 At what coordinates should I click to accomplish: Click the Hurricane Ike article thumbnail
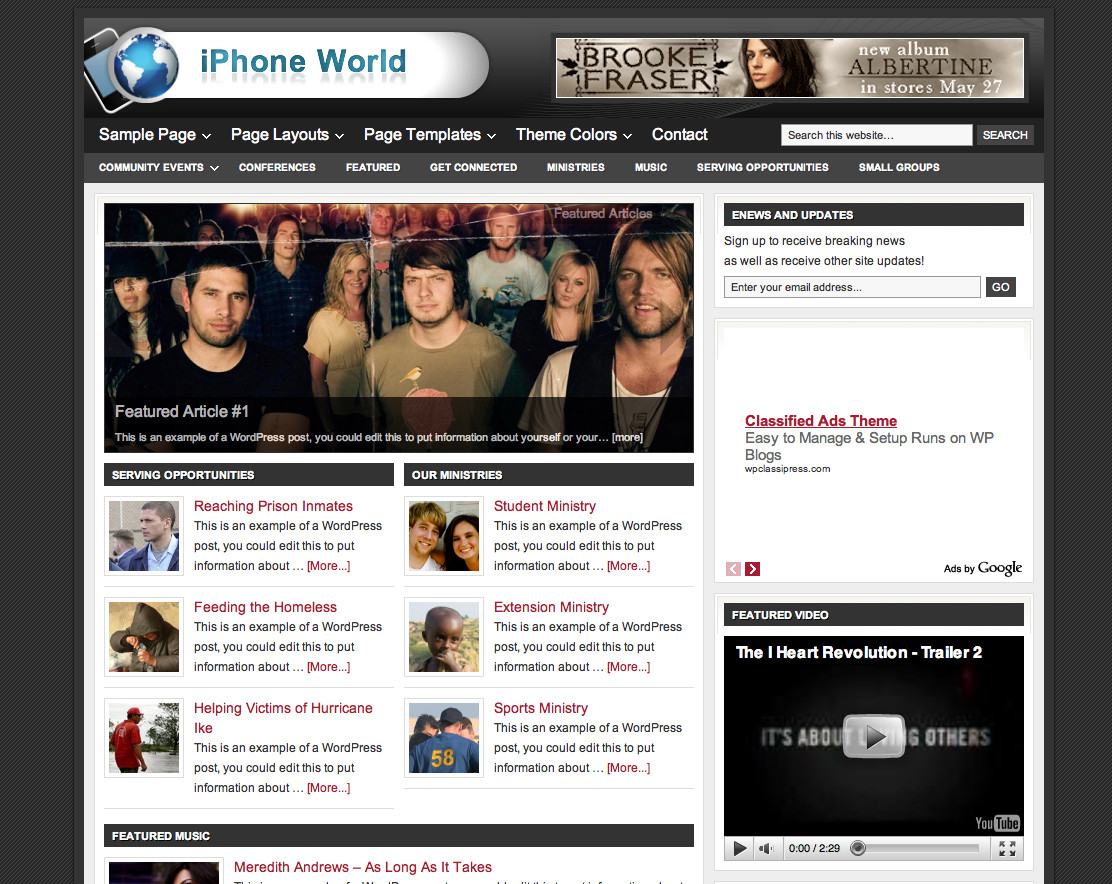(144, 738)
